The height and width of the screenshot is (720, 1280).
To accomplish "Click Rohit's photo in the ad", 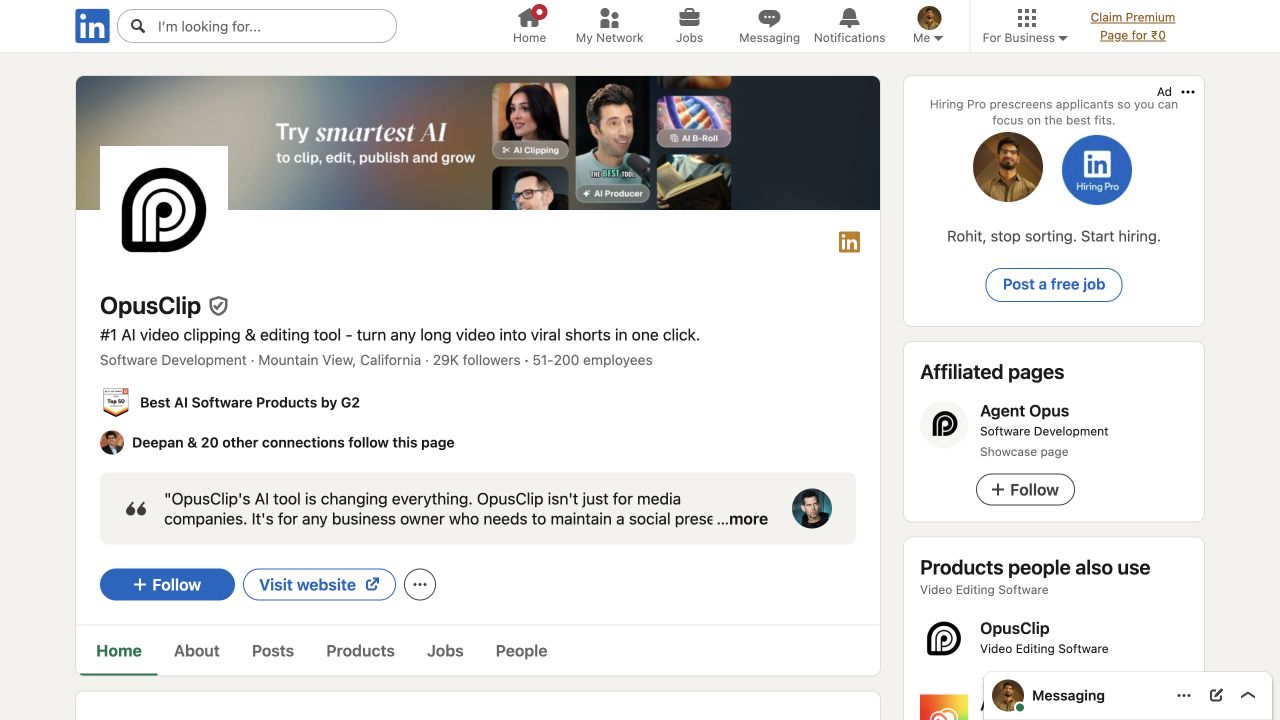I will [1008, 167].
